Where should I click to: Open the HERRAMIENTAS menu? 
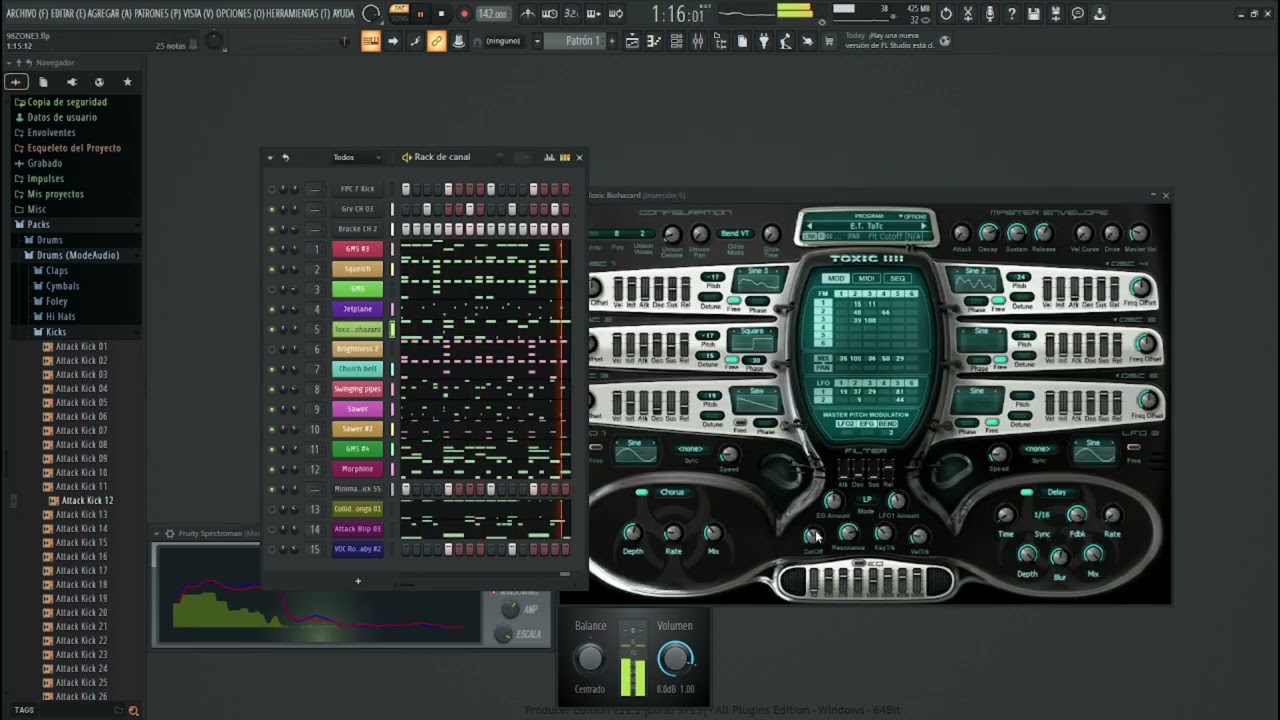tap(297, 14)
